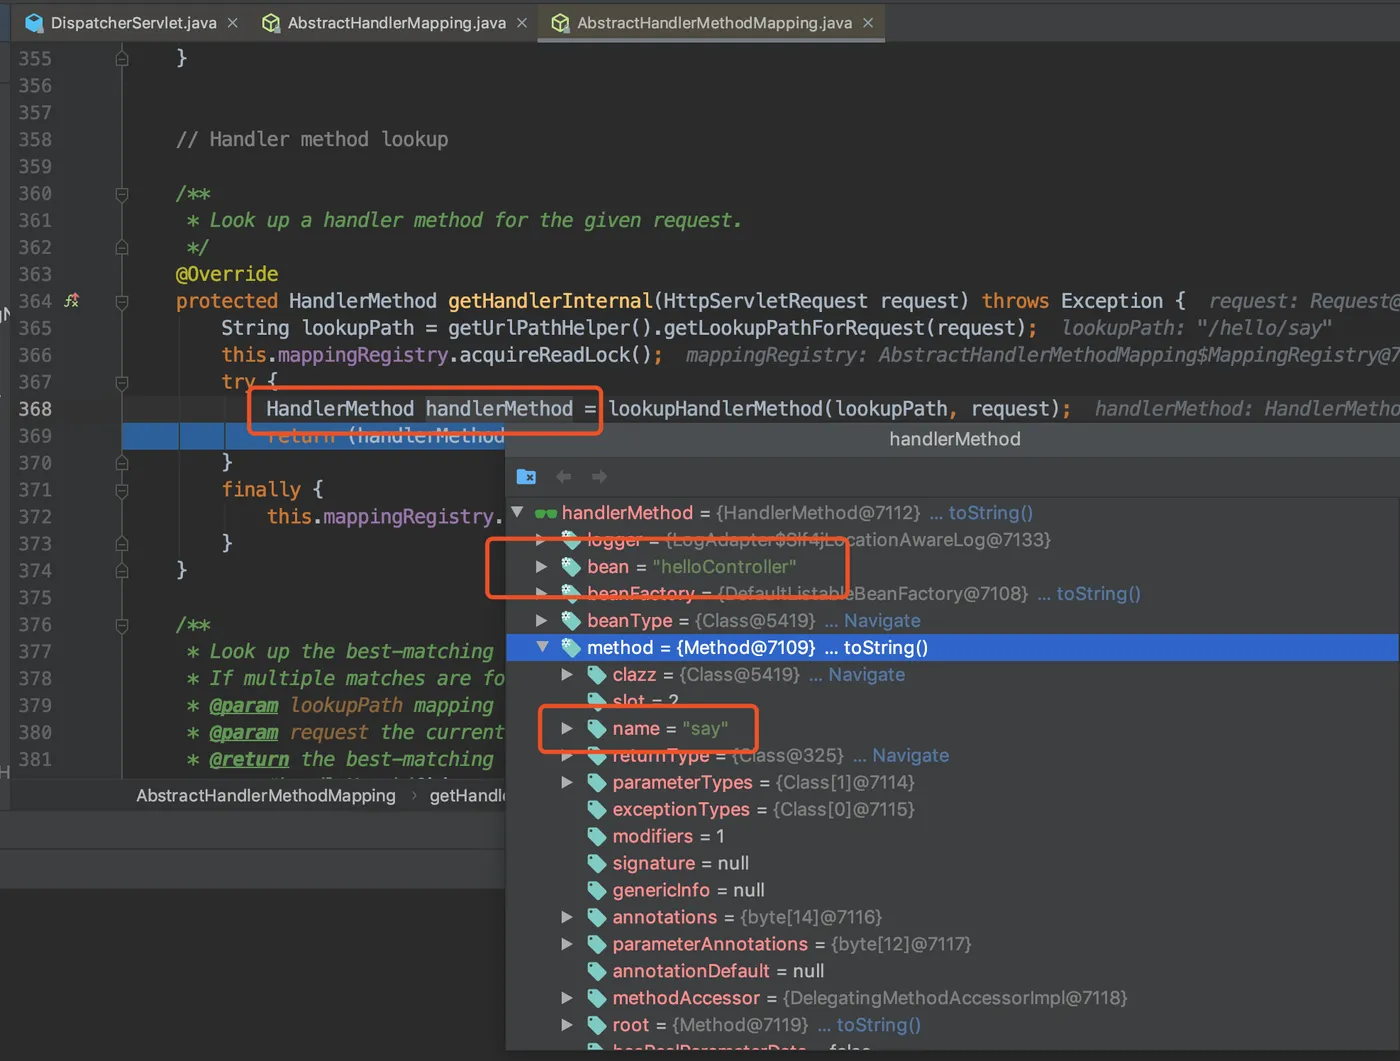
Task: Click the AbstractHandlerMapping.java file icon
Action: pyautogui.click(x=271, y=22)
